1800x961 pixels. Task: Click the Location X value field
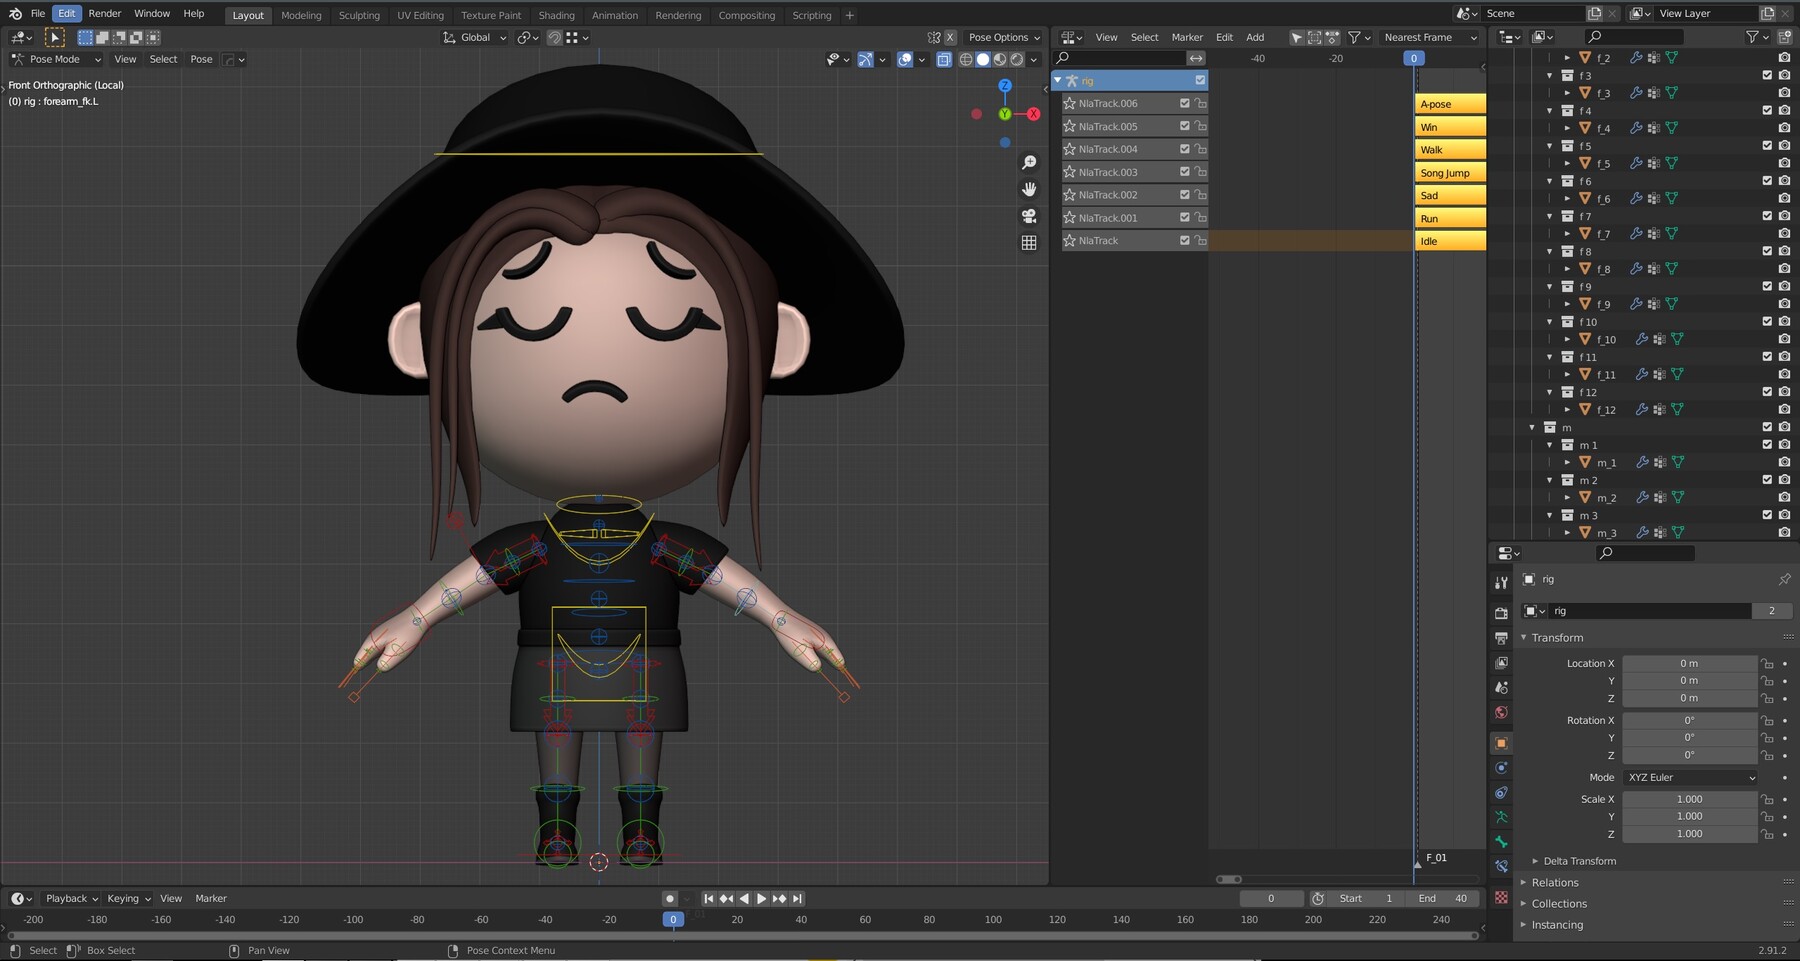1689,664
